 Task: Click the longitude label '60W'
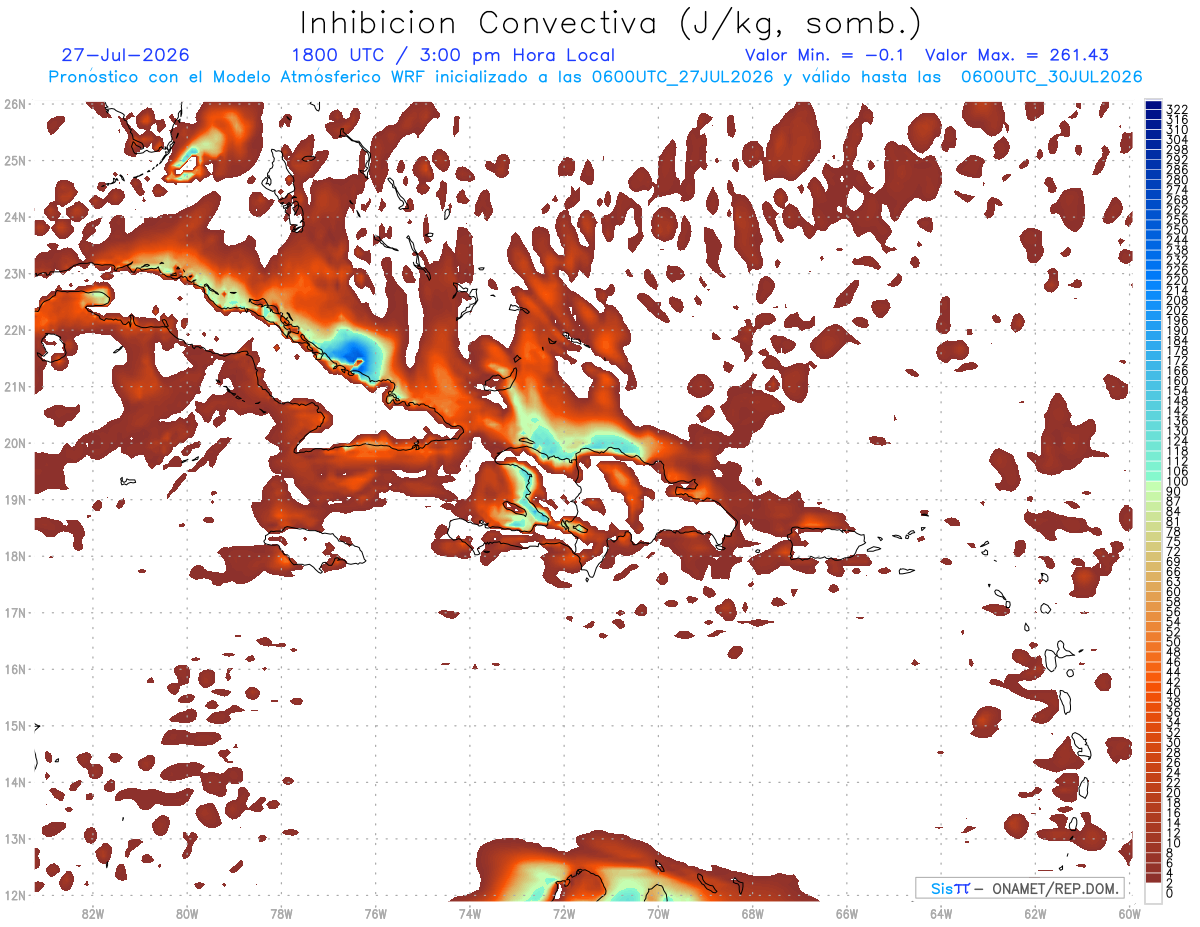(x=1129, y=913)
